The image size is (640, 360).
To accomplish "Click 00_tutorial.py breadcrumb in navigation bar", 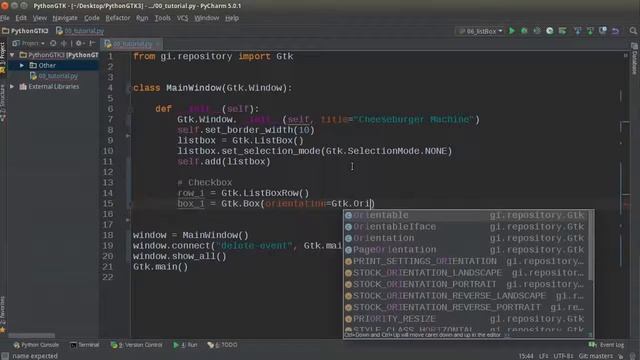I will pos(80,31).
